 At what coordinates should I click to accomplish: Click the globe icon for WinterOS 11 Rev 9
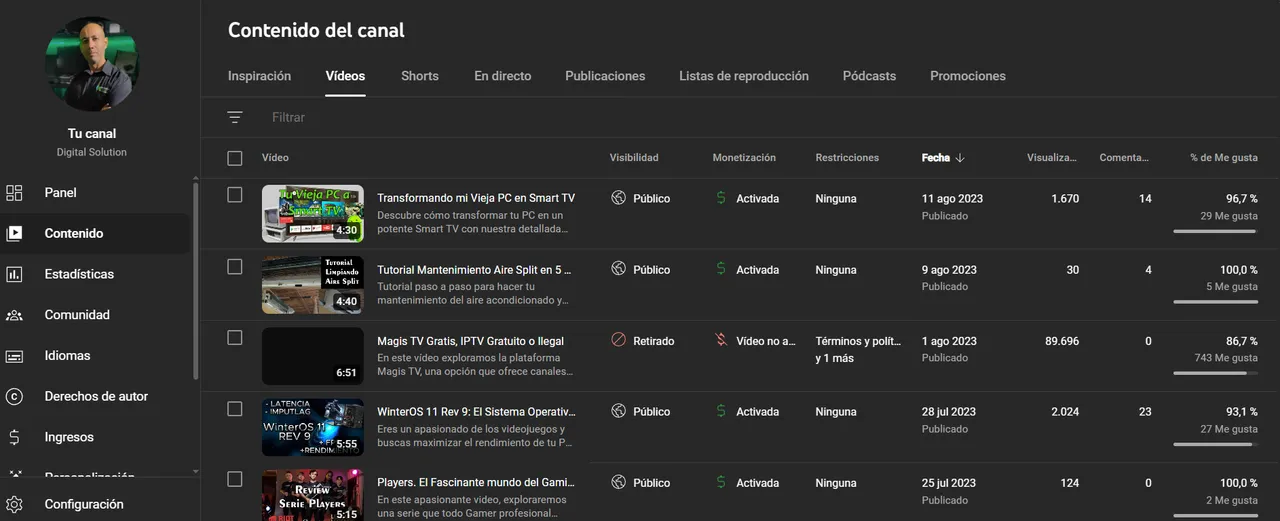coord(618,411)
